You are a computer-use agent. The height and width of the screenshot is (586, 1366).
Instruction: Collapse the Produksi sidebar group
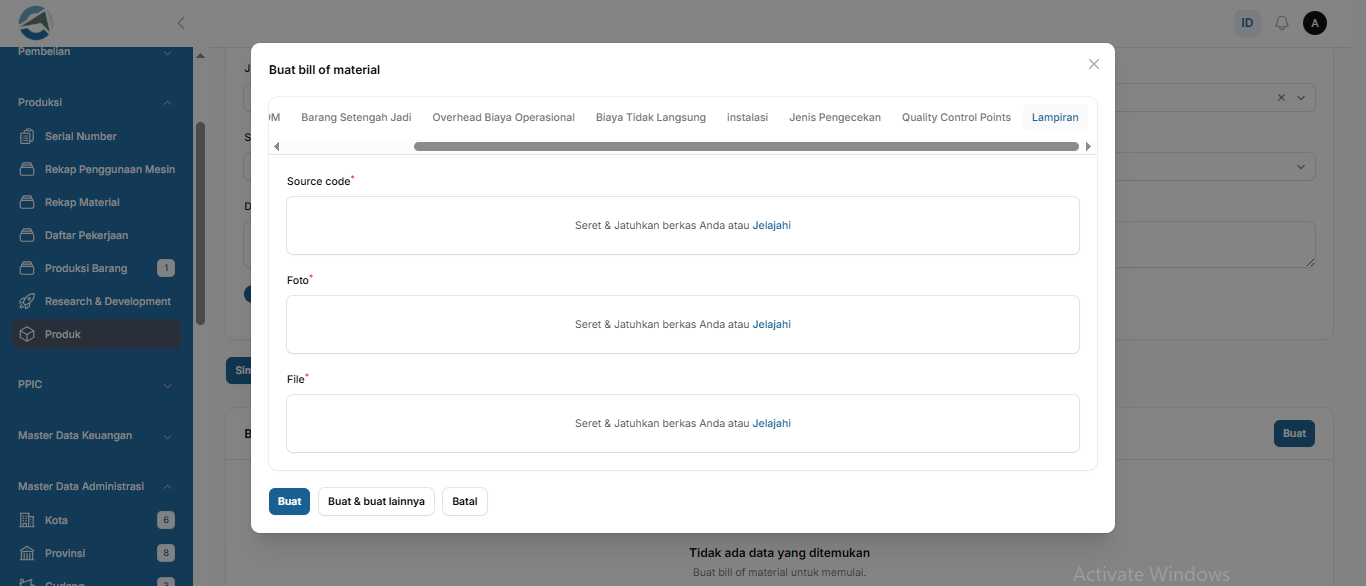(96, 102)
